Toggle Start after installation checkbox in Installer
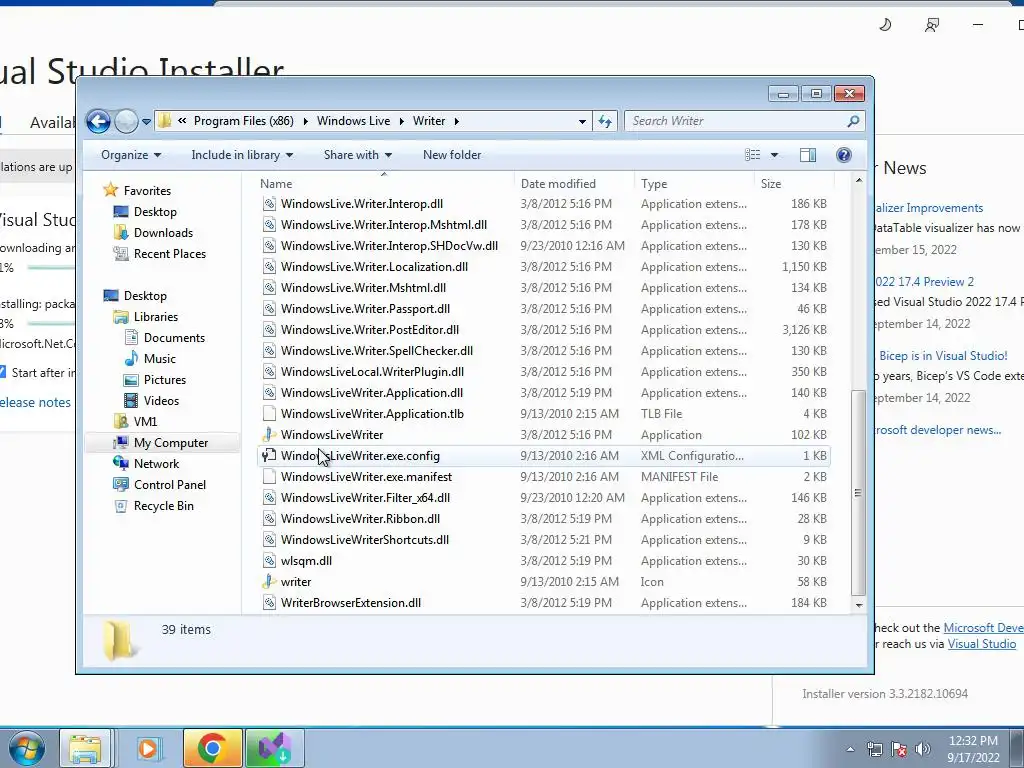The width and height of the screenshot is (1024, 768). [x=2, y=372]
